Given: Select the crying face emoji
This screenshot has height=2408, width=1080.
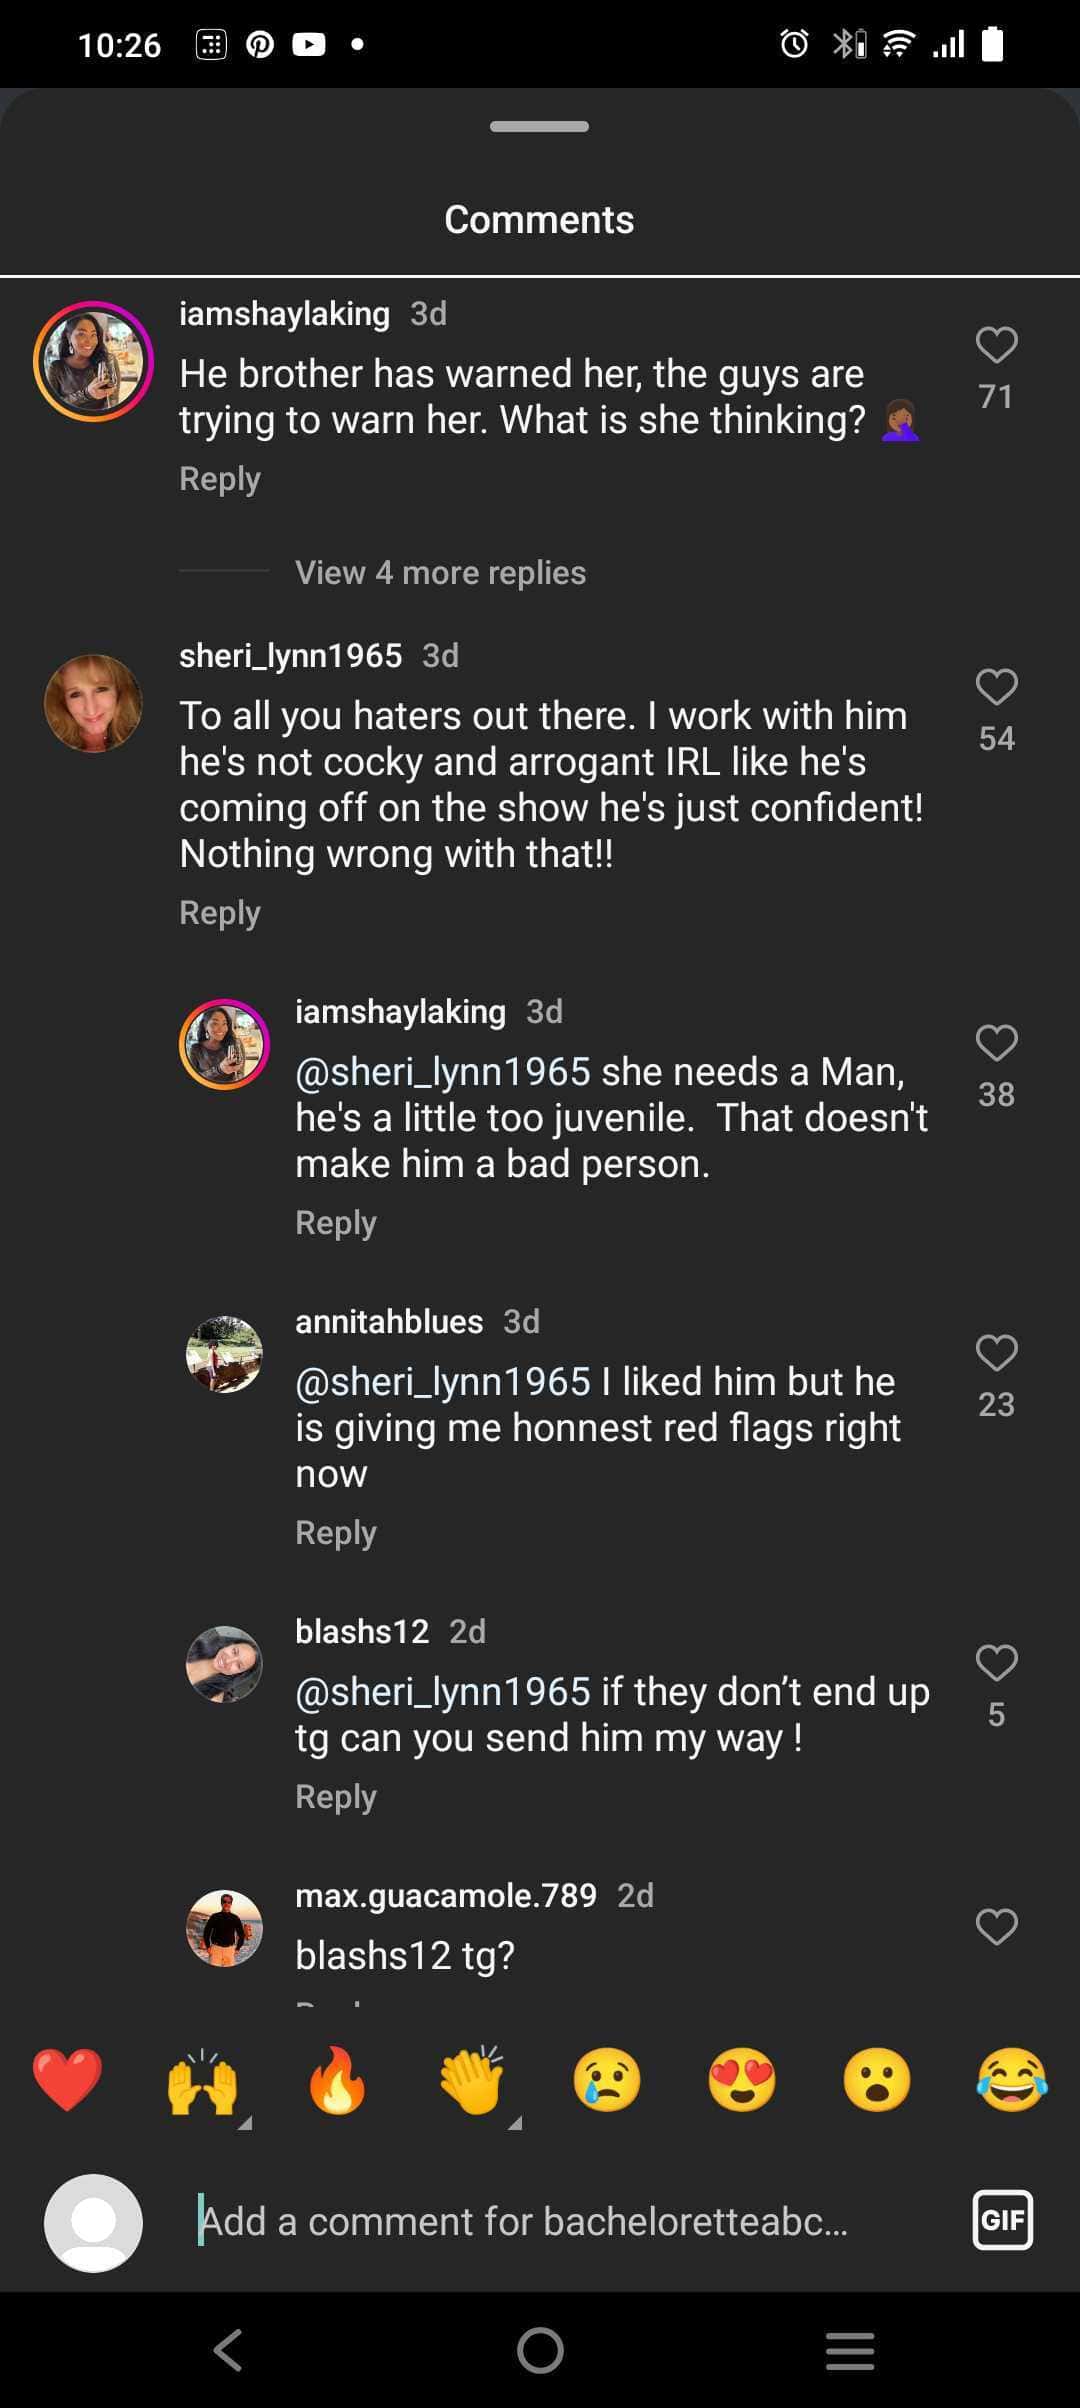Looking at the screenshot, I should coord(607,2081).
